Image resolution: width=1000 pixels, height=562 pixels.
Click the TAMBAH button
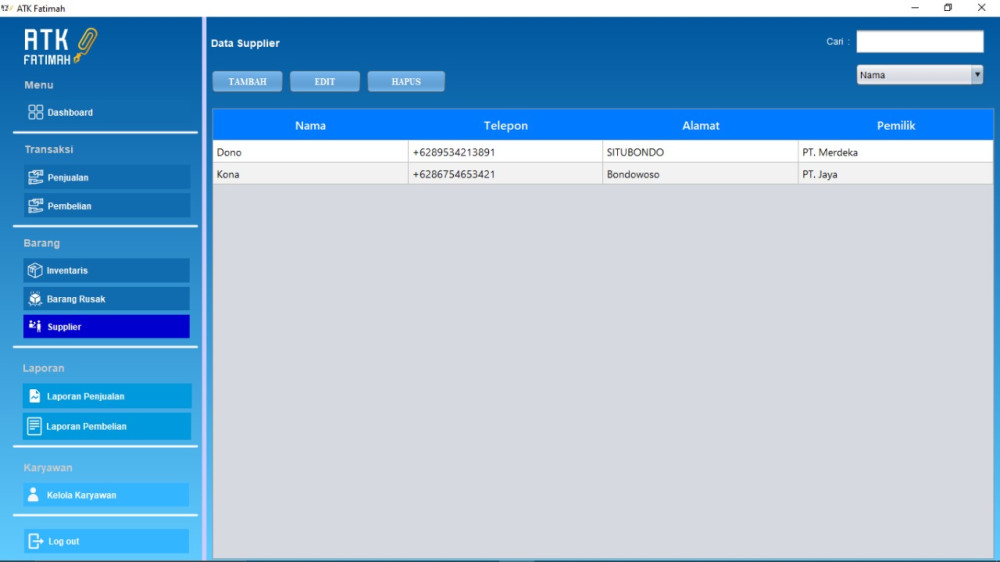pos(247,82)
